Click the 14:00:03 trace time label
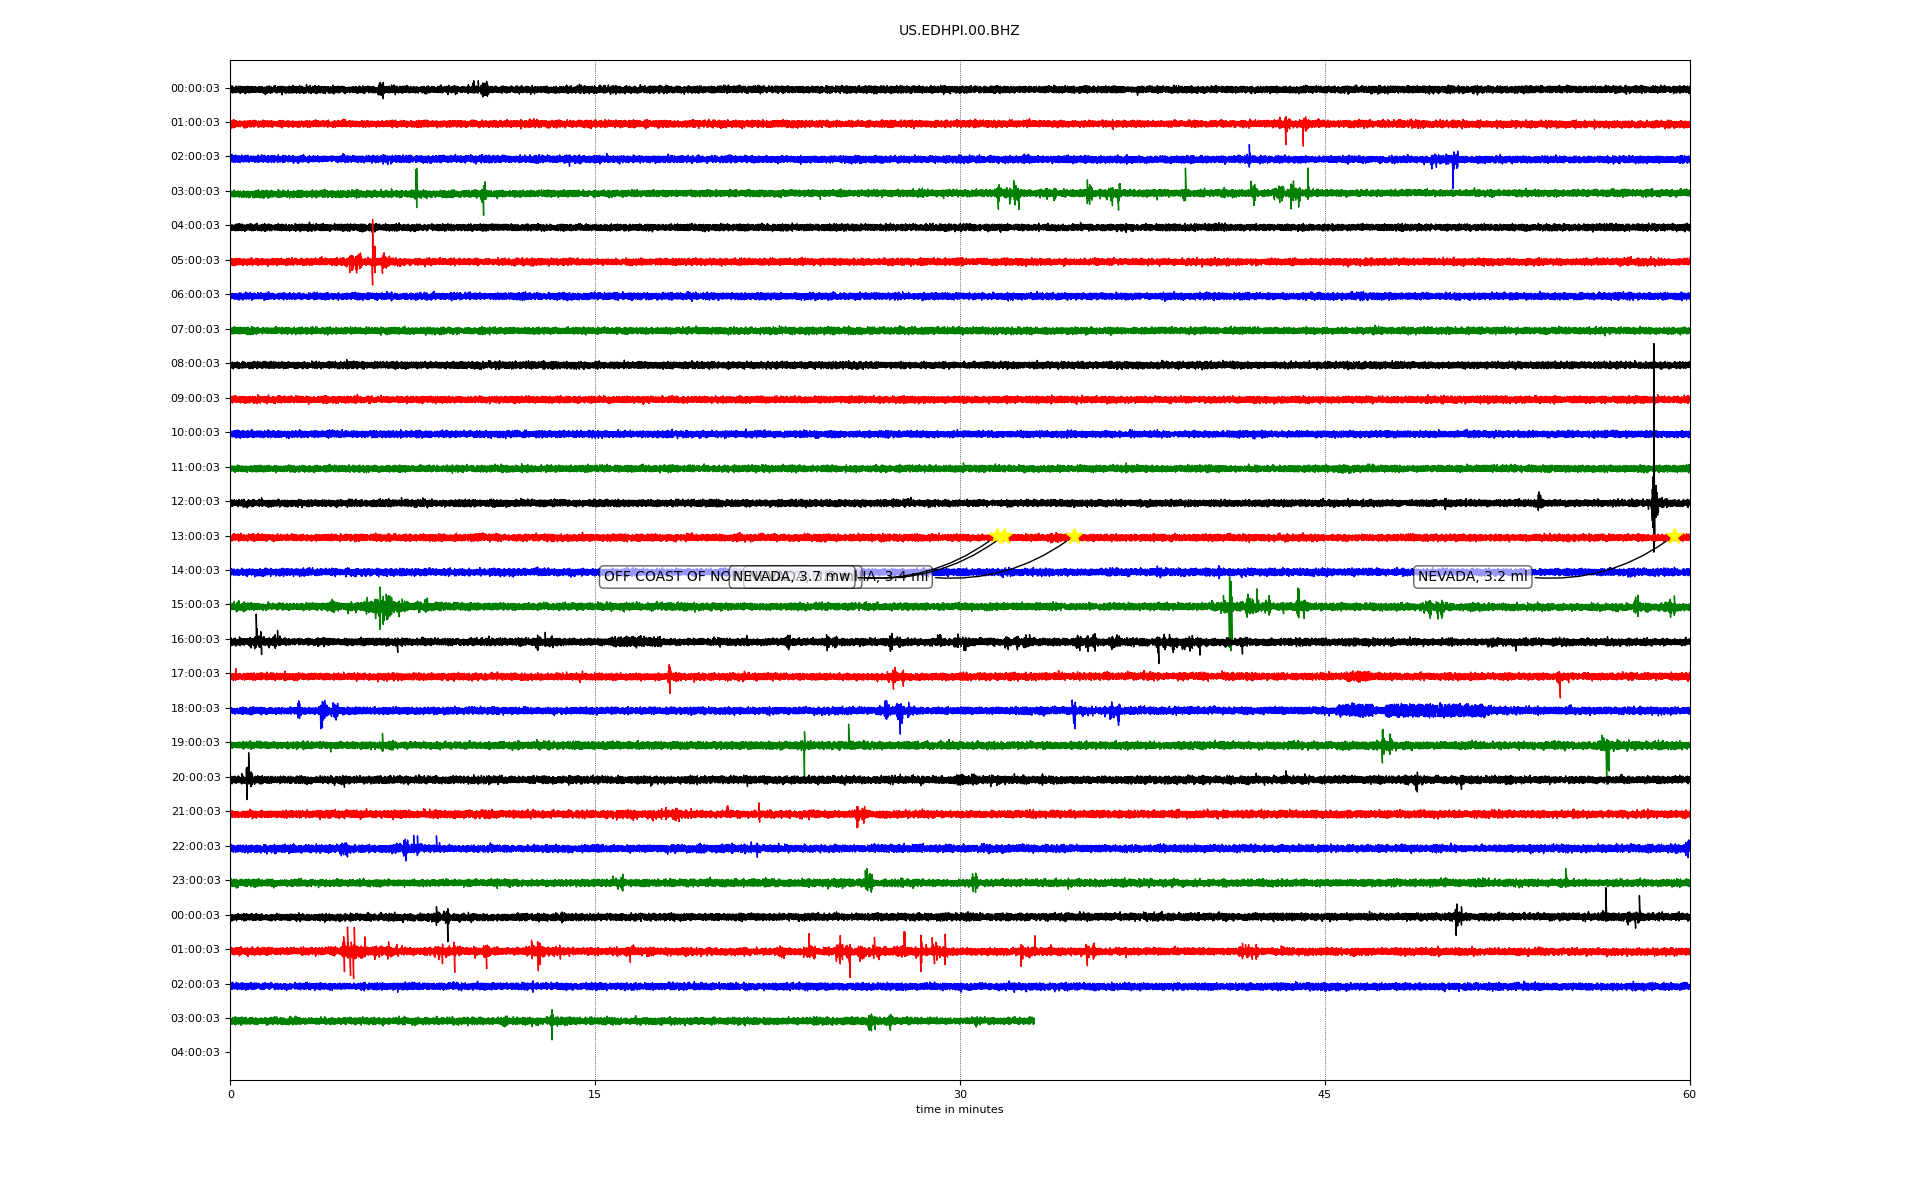The width and height of the screenshot is (1920, 1200). click(x=195, y=571)
